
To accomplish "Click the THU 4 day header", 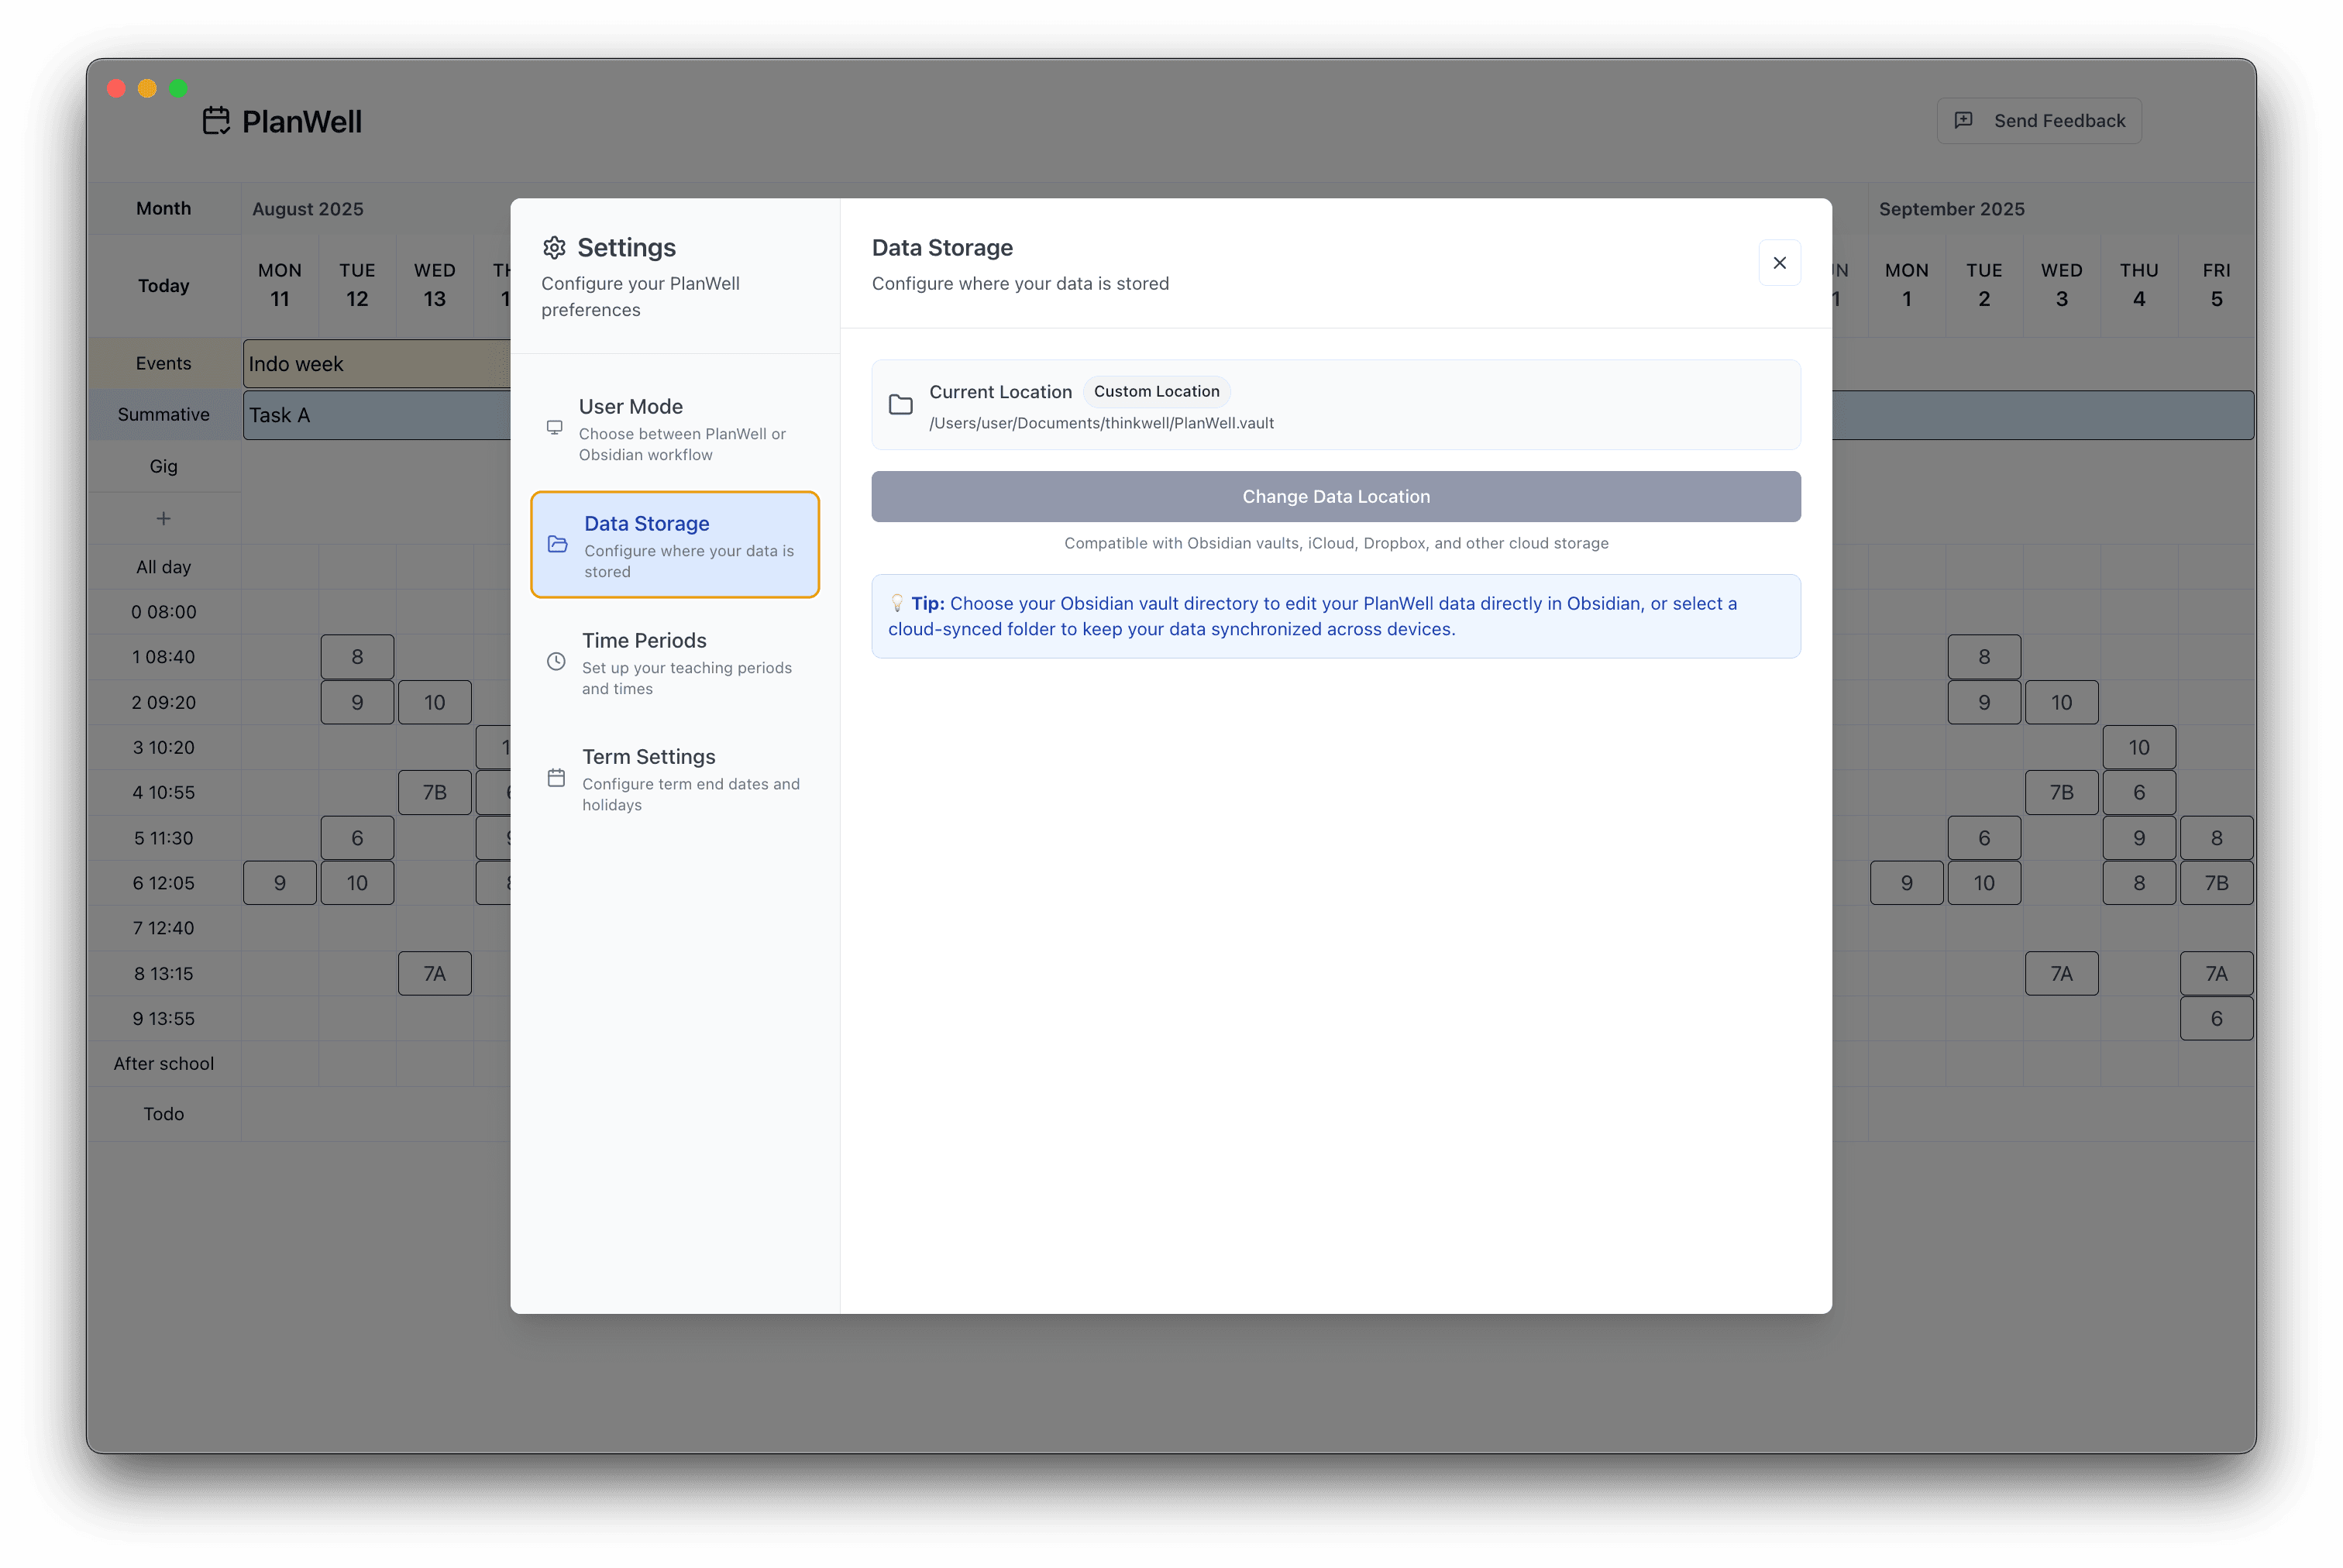I will (x=2139, y=285).
